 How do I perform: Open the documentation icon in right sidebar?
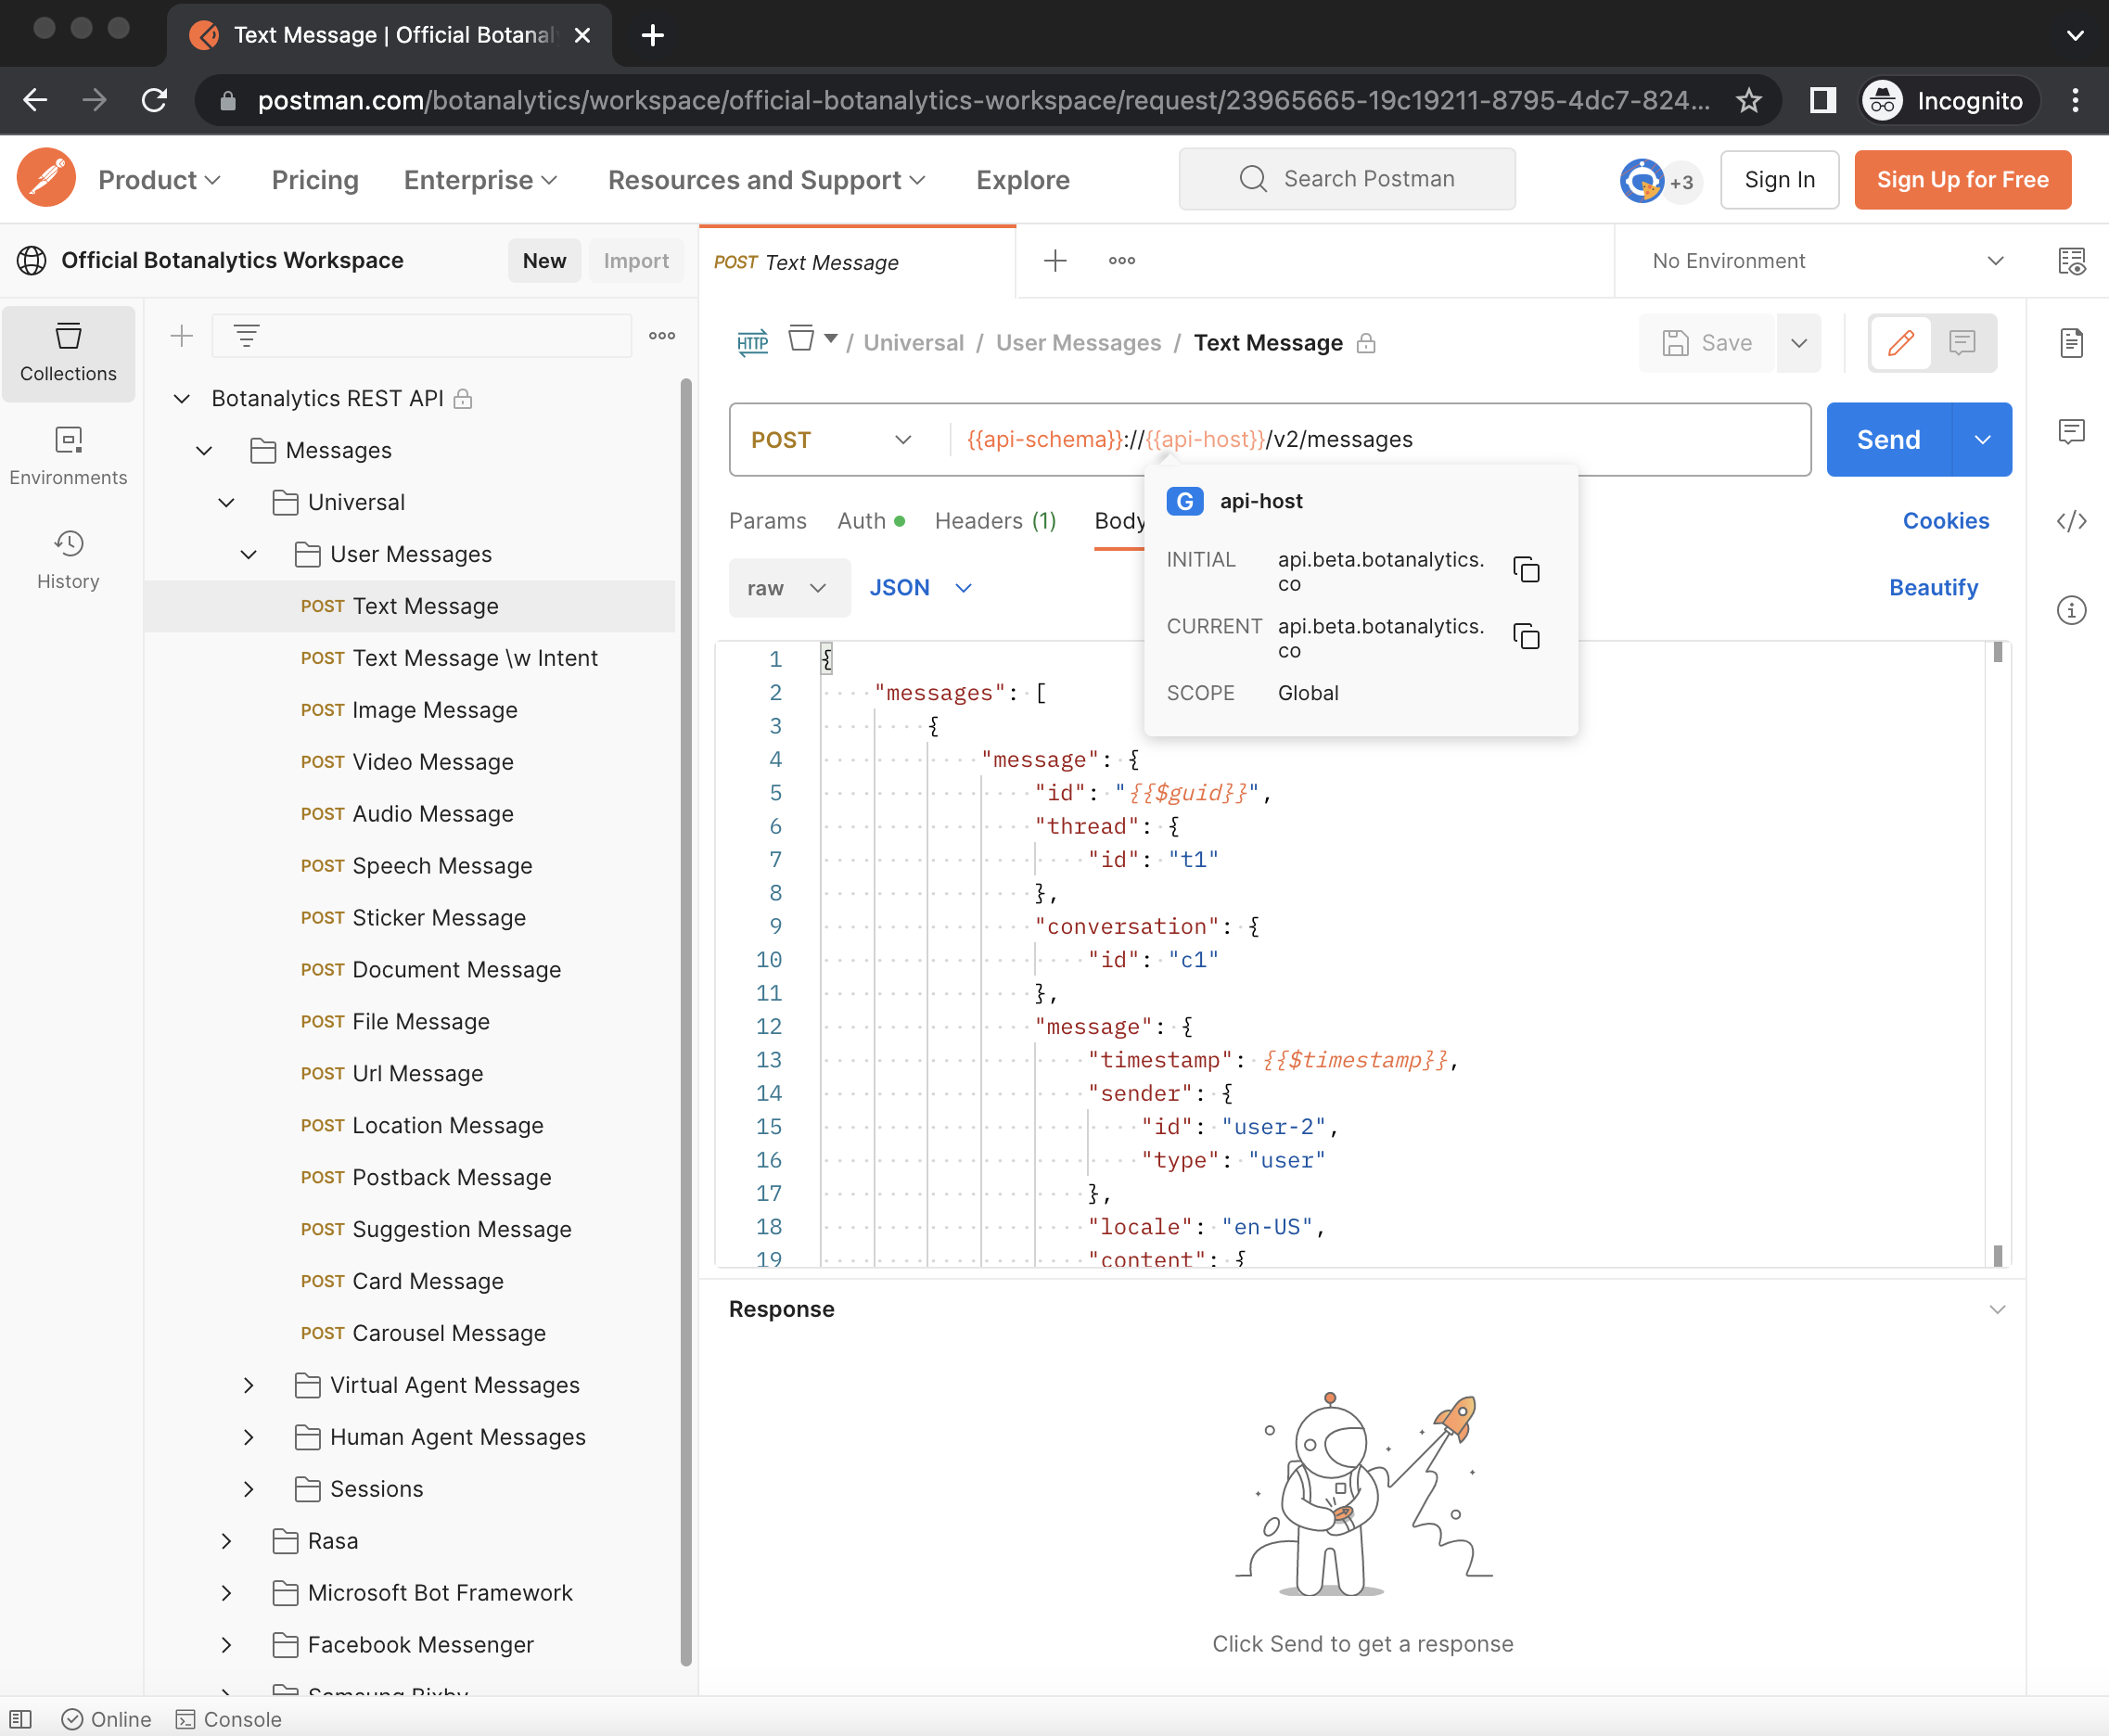(x=2071, y=343)
